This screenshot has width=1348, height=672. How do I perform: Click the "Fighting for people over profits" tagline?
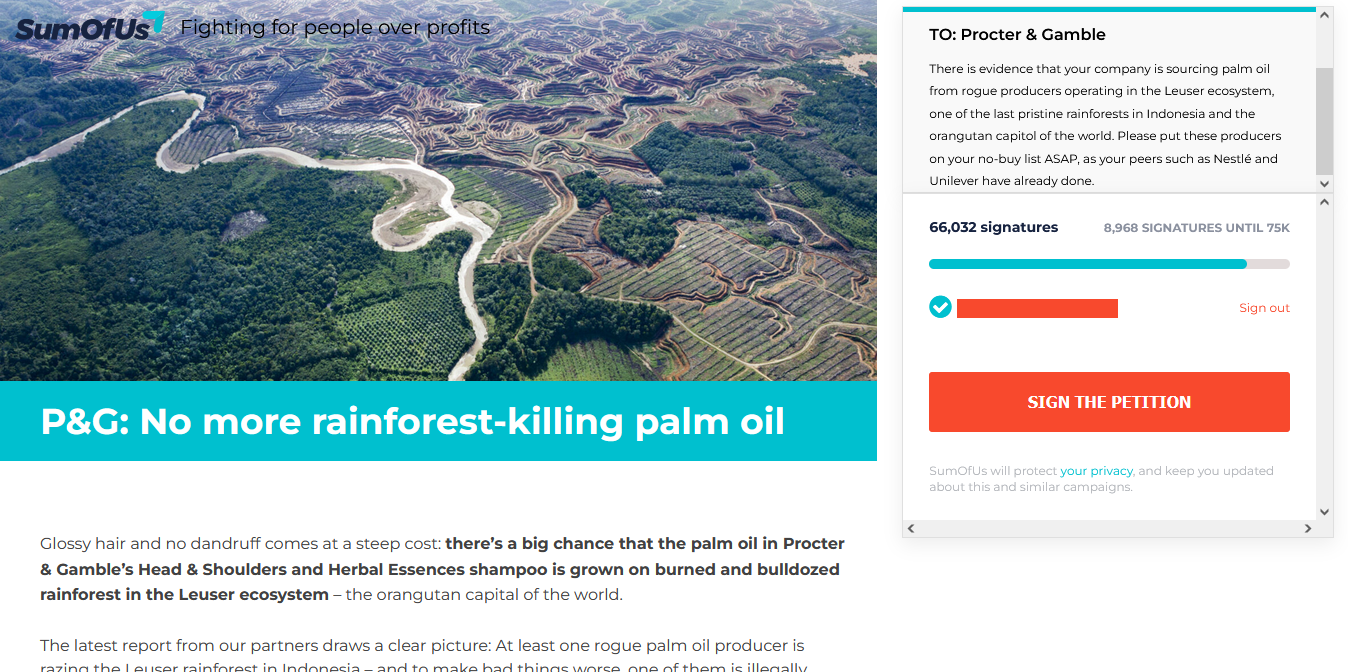(335, 28)
